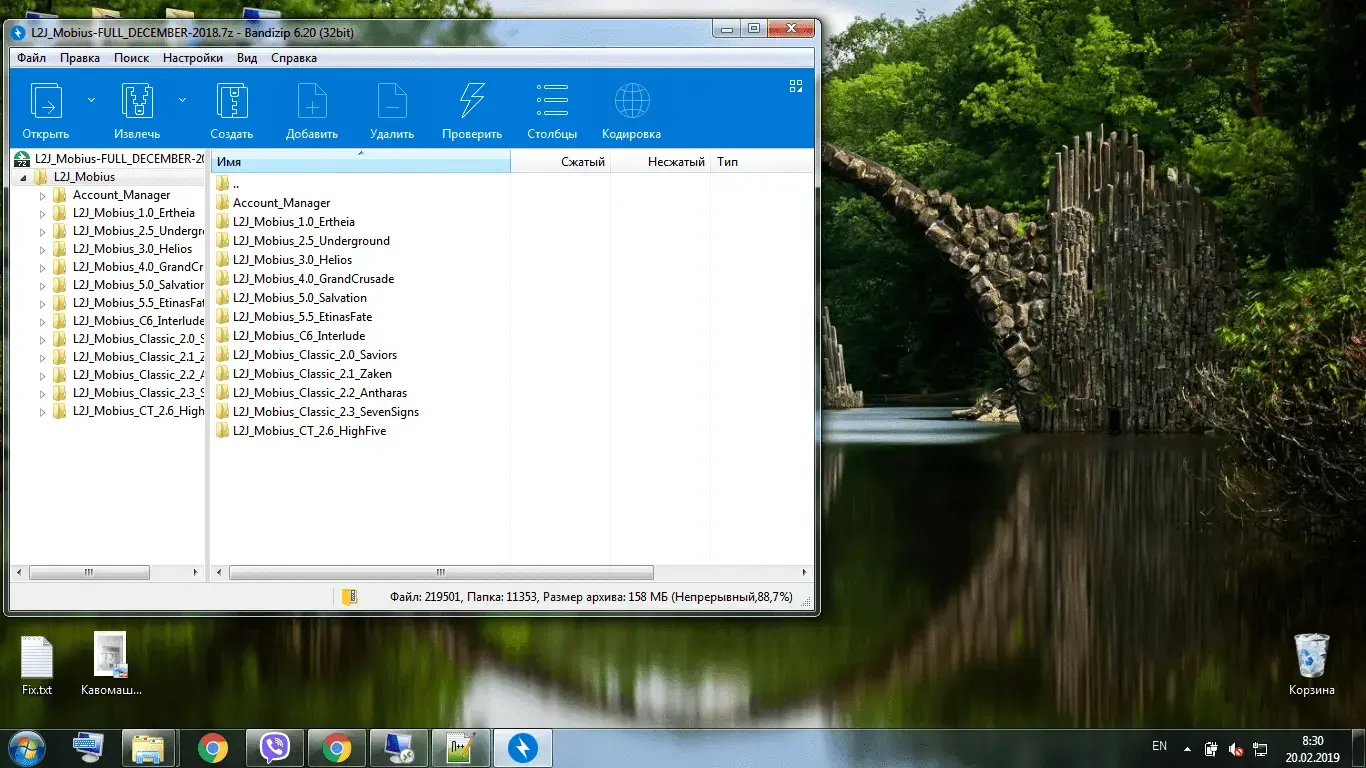Show hidden tray icons arrow
Viewport: 1366px width, 768px height.
tap(1187, 748)
